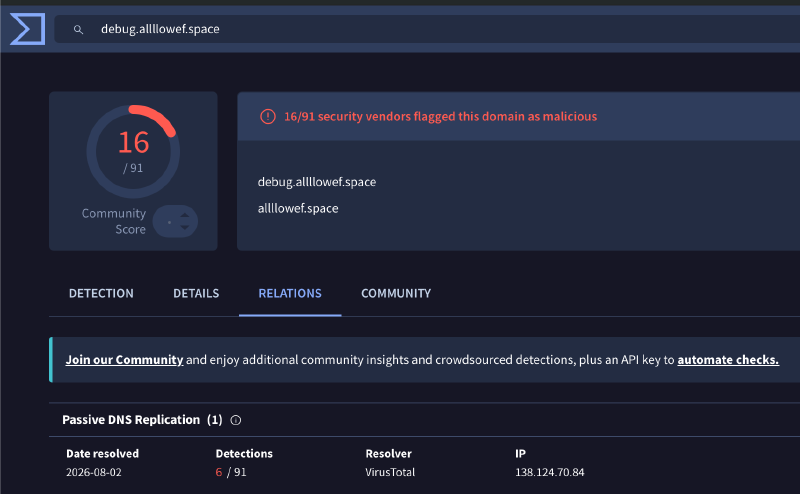Vote up on the Community Score
Screen dimensions: 800x494
pyautogui.click(x=185, y=216)
